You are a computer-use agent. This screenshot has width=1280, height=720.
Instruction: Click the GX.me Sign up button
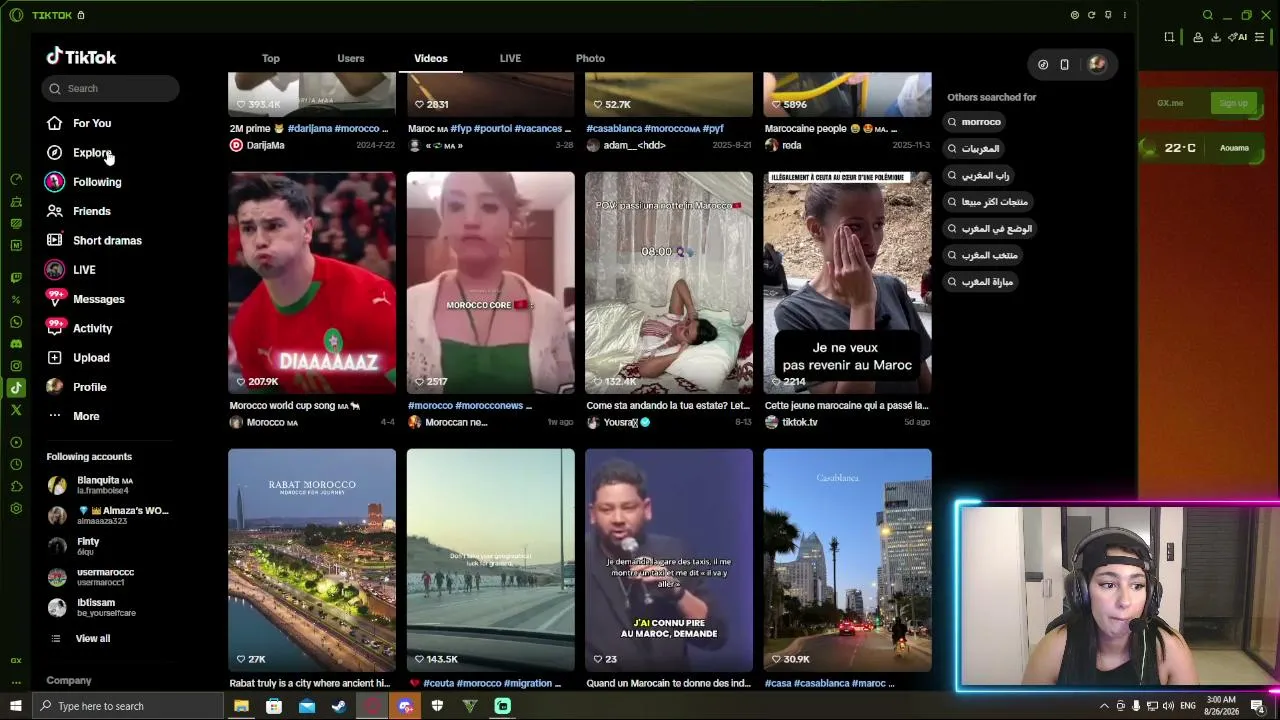(x=1233, y=103)
